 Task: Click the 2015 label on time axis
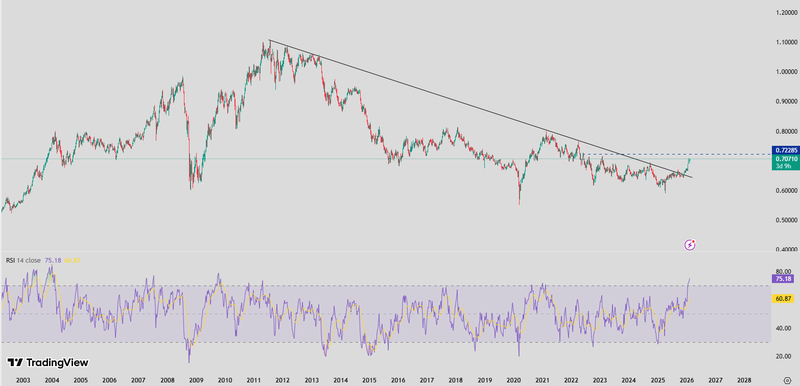coord(369,380)
